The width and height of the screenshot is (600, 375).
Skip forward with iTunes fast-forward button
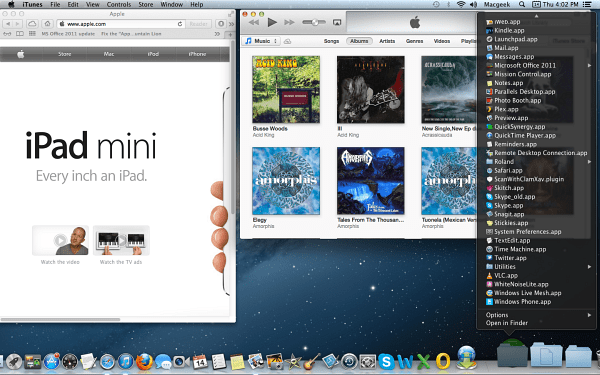click(x=289, y=23)
